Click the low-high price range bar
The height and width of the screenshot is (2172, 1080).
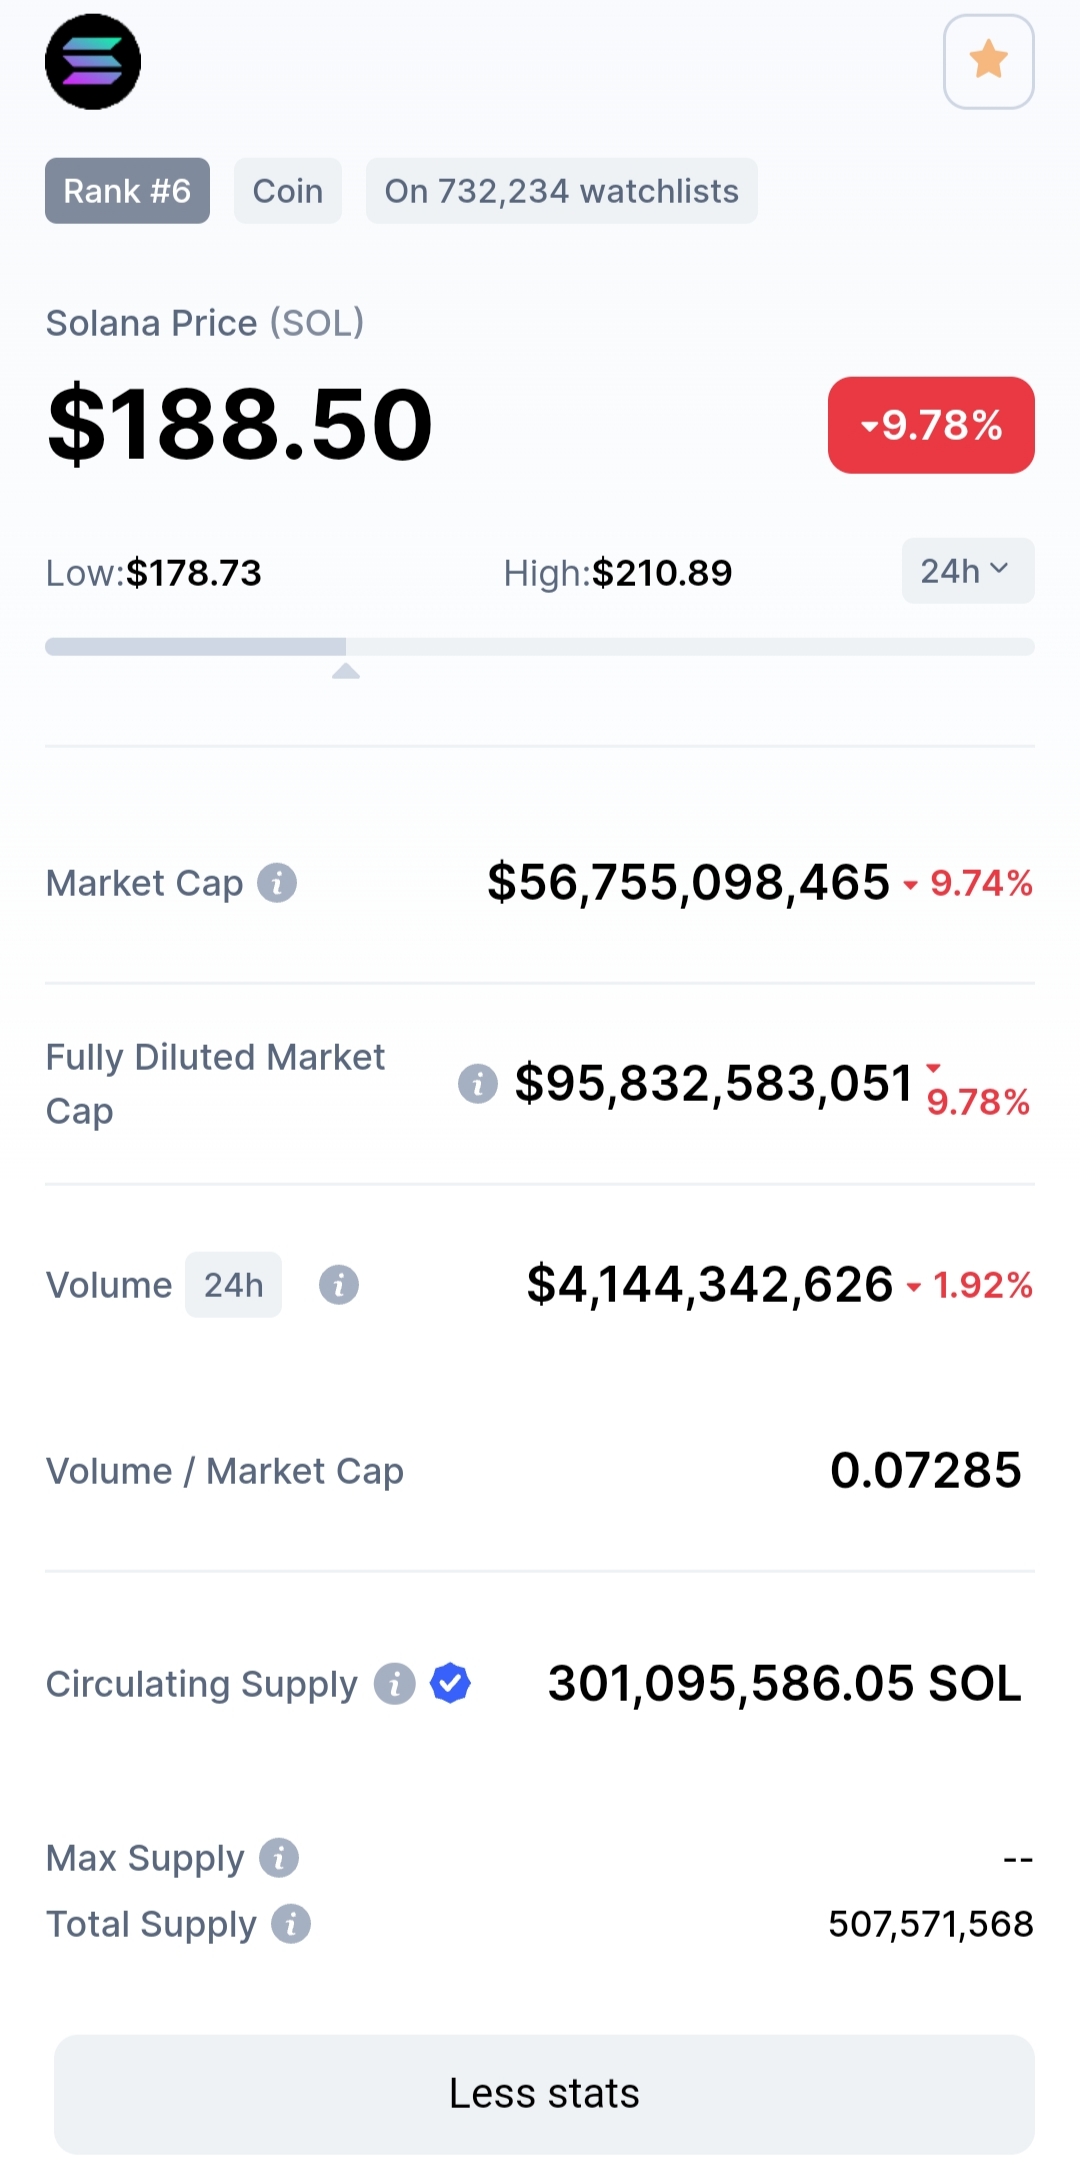540,647
